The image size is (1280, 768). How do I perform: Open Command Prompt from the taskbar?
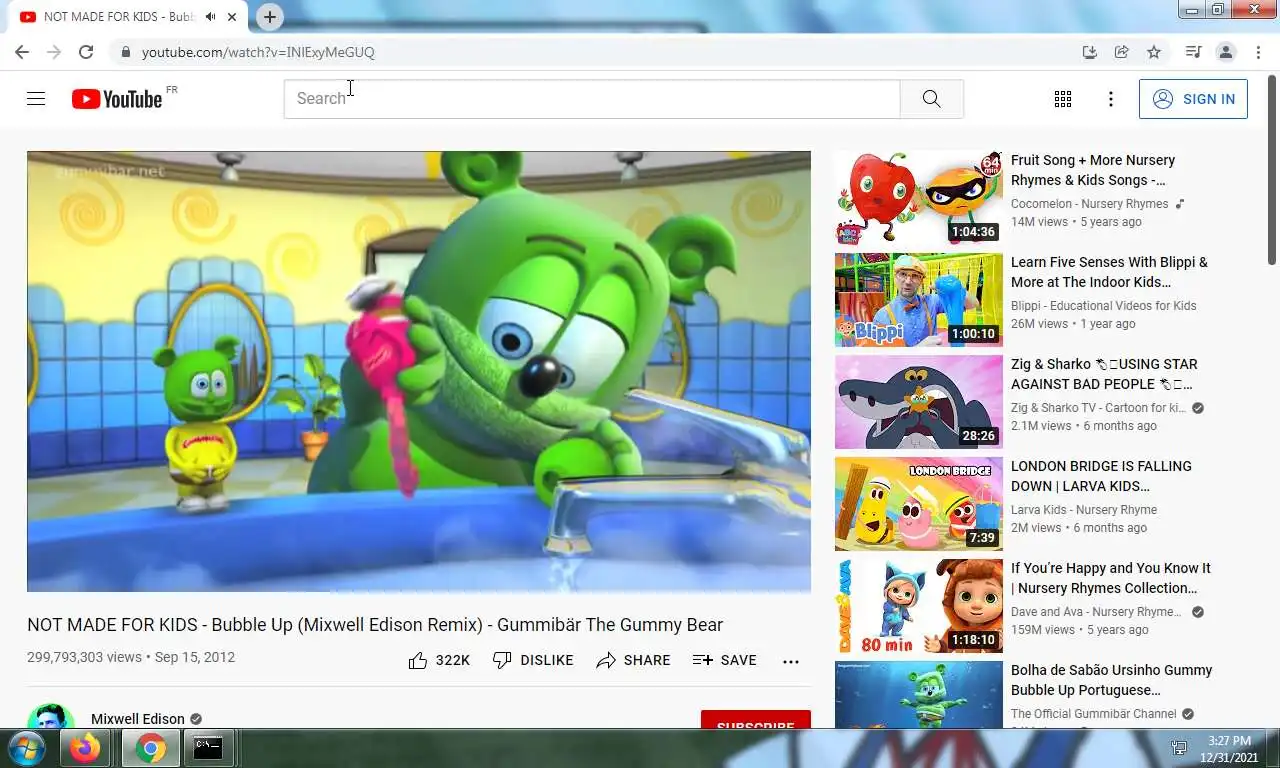[208, 748]
